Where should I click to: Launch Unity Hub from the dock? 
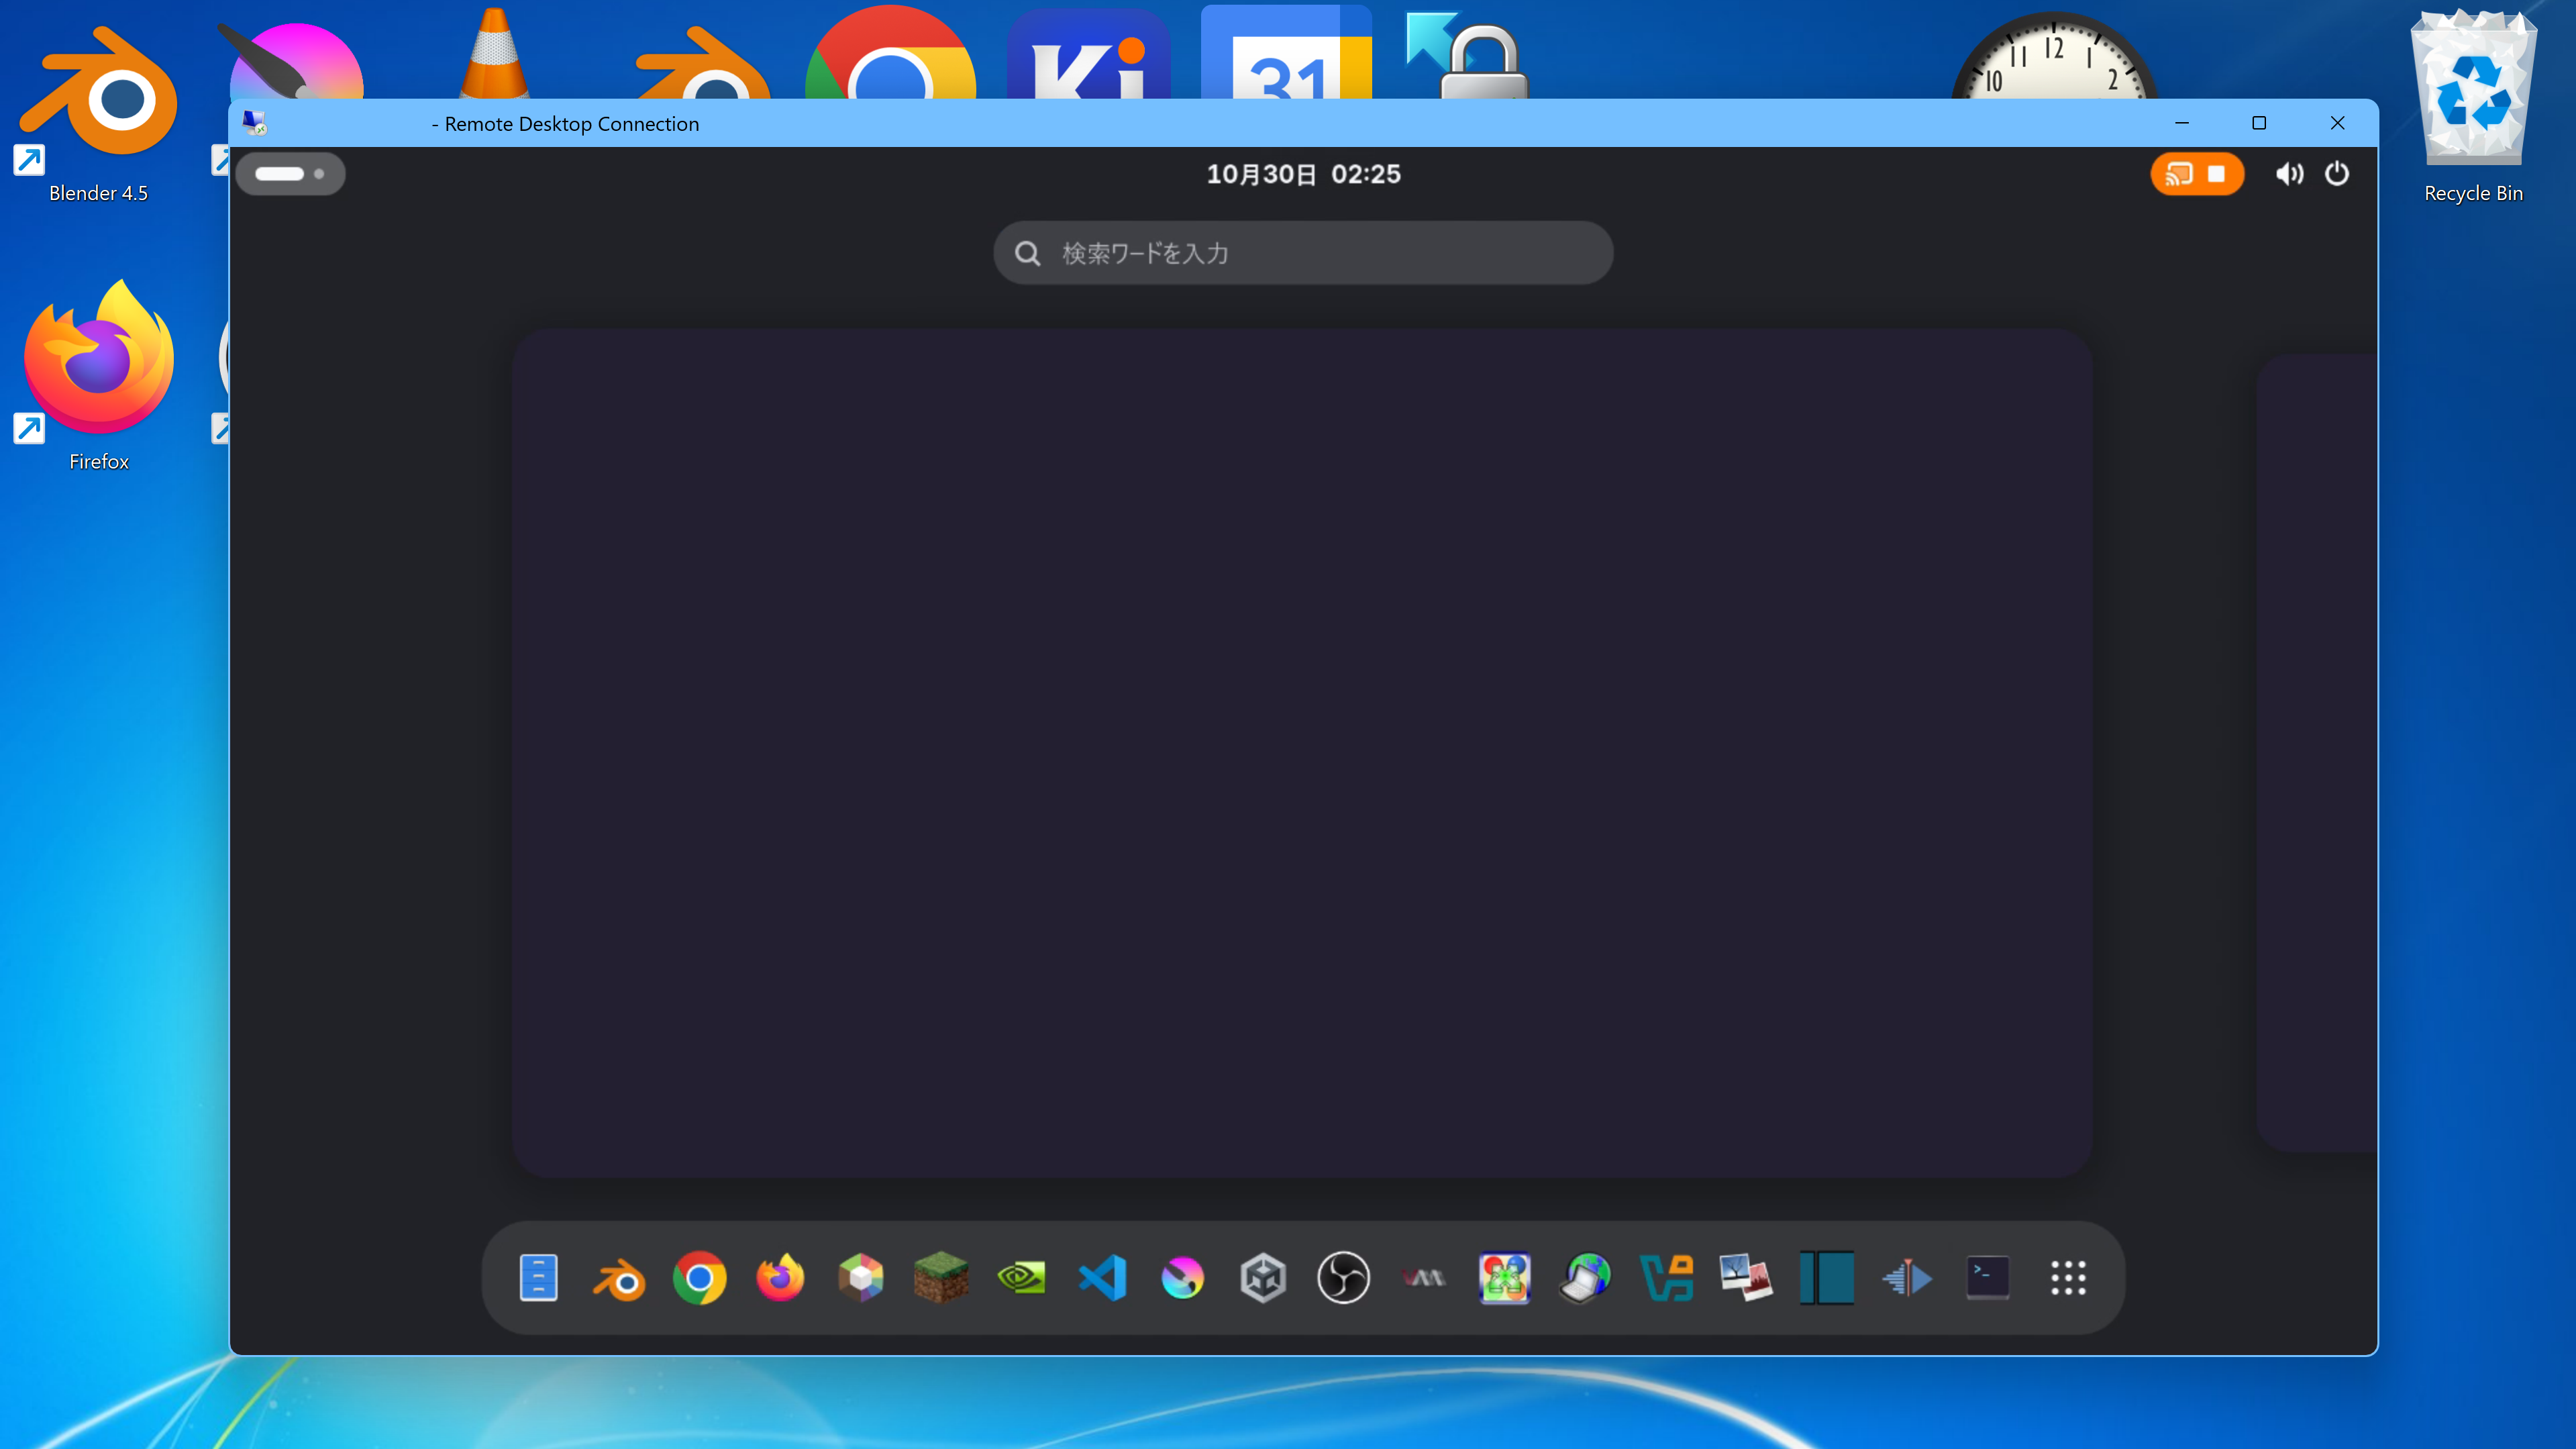[x=1262, y=1277]
